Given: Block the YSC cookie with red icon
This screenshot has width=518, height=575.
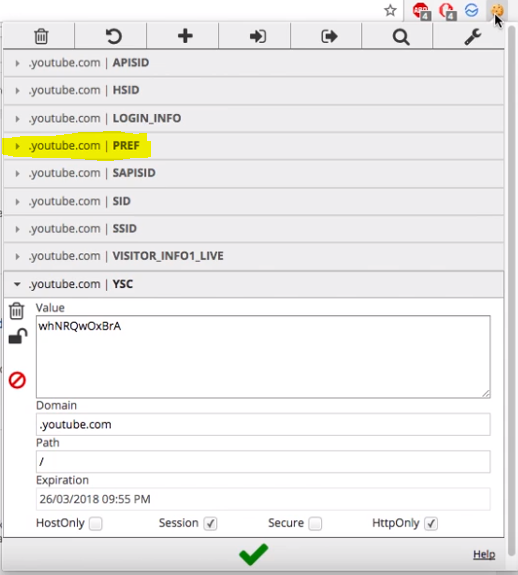Looking at the screenshot, I should pyautogui.click(x=17, y=380).
